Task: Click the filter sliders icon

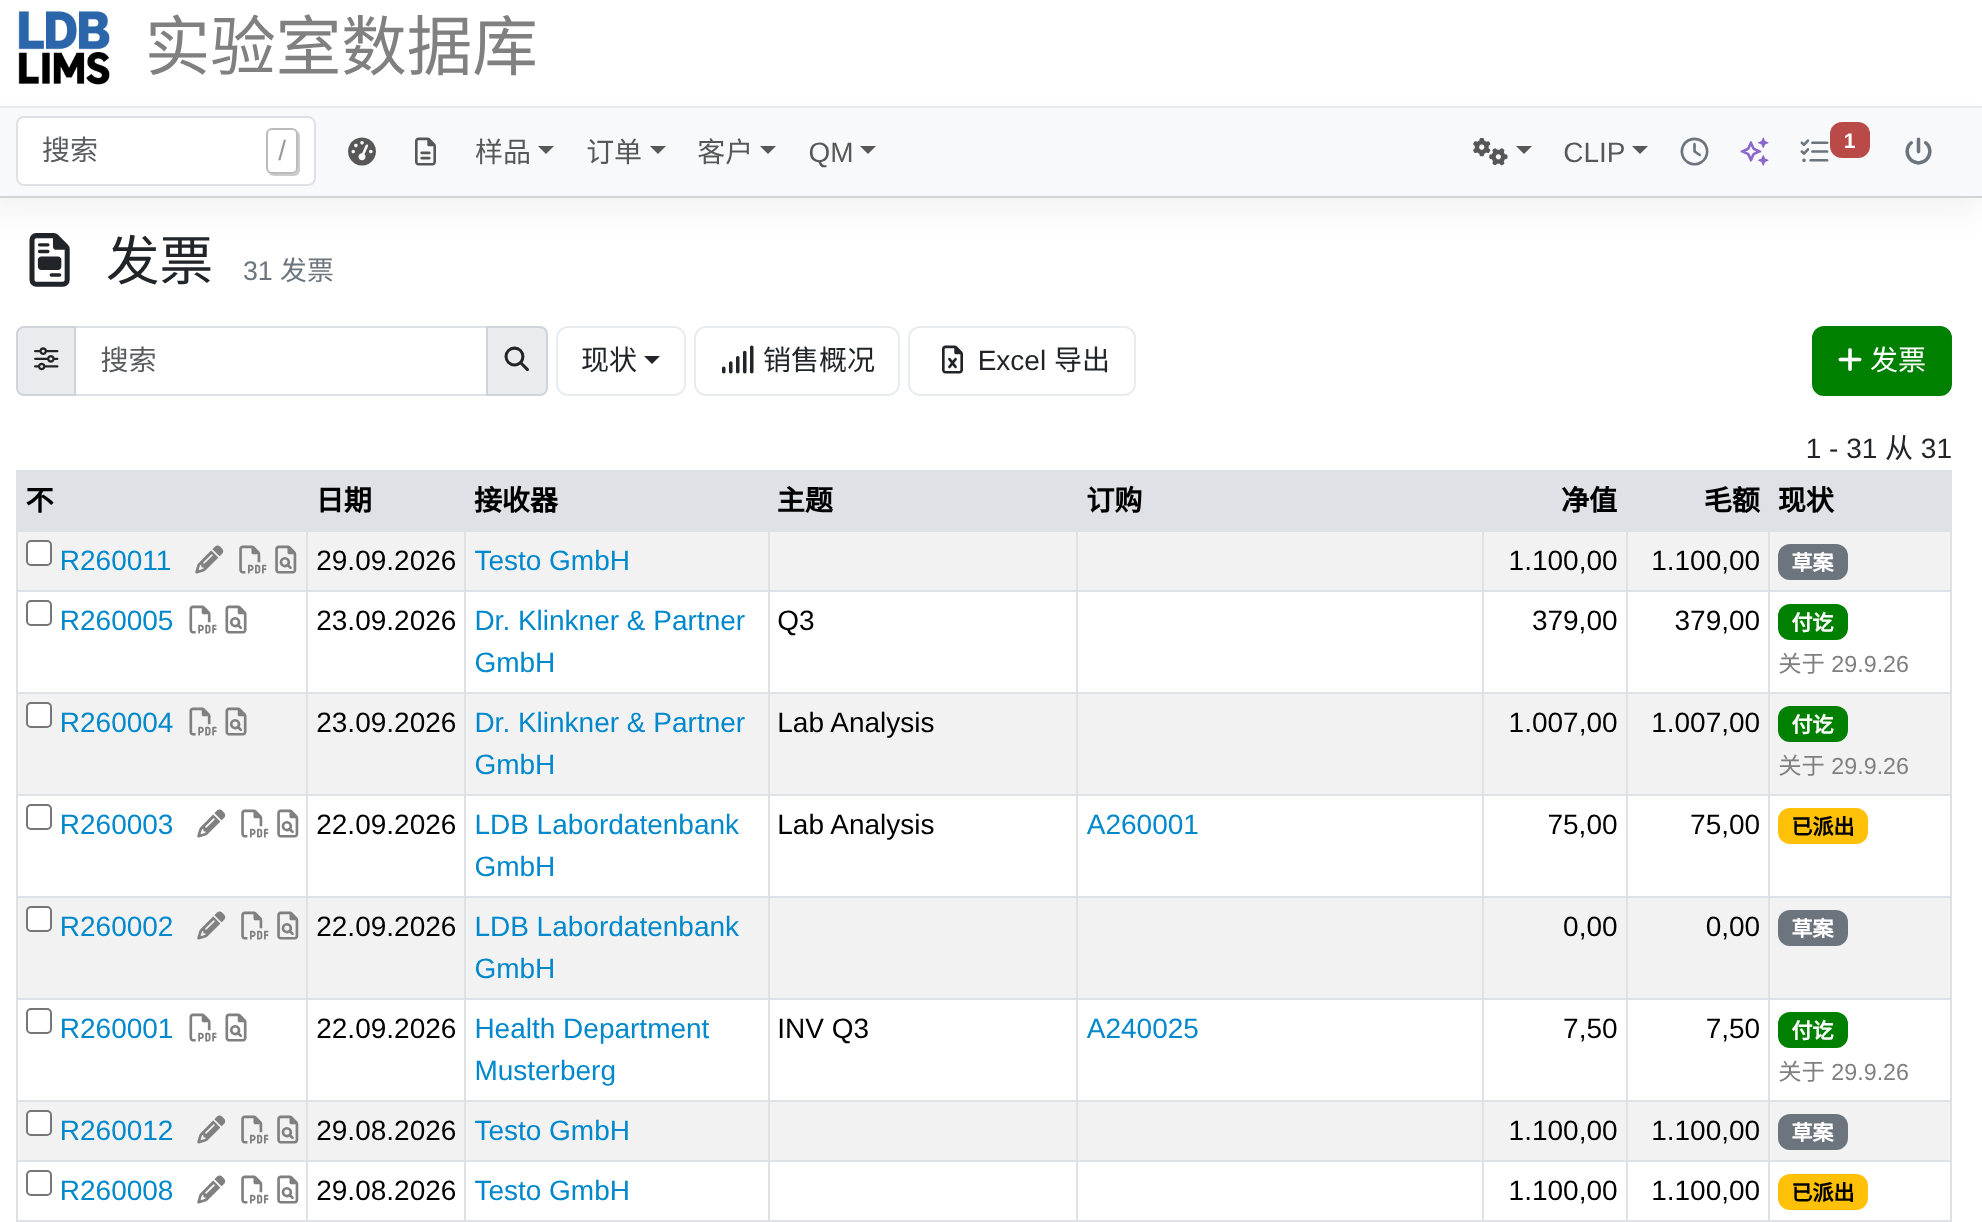Action: click(46, 360)
